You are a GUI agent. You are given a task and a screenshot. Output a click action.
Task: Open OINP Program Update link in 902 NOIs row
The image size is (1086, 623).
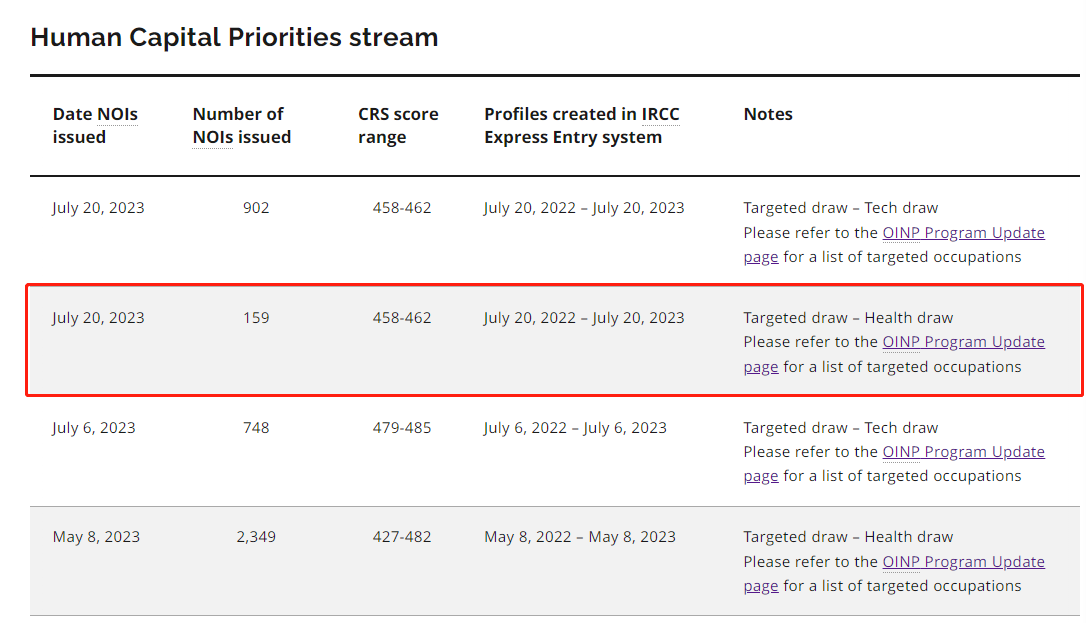tap(963, 233)
